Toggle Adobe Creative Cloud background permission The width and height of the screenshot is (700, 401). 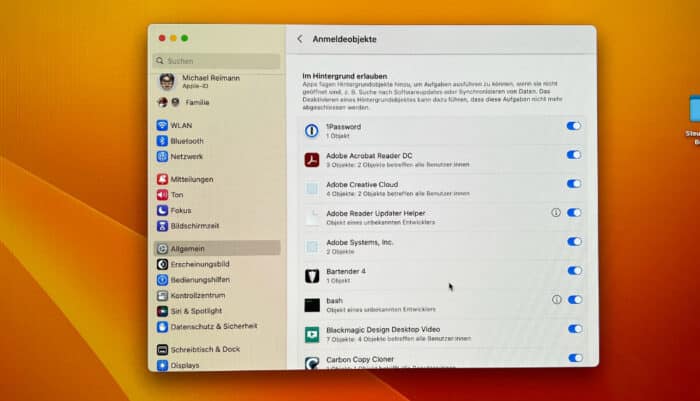[574, 184]
